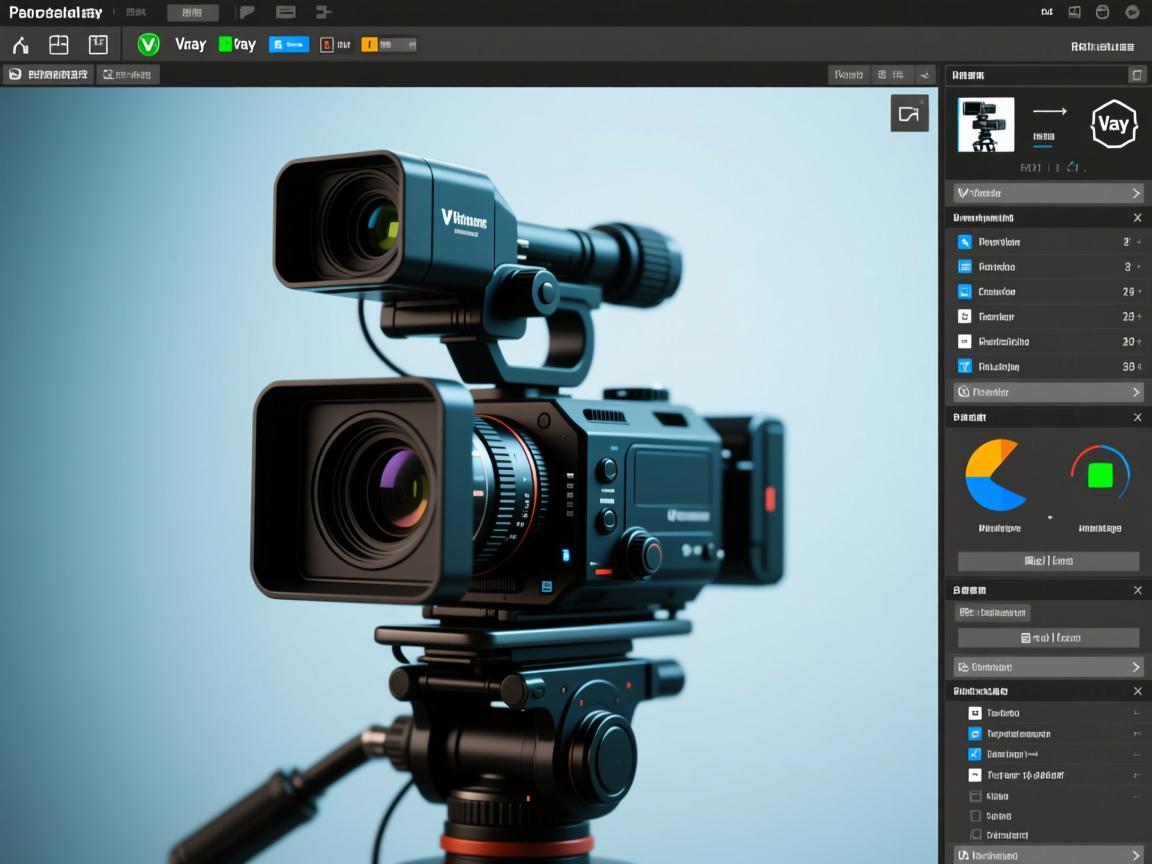Expand the folder-icon row in the right panel

tap(1045, 667)
